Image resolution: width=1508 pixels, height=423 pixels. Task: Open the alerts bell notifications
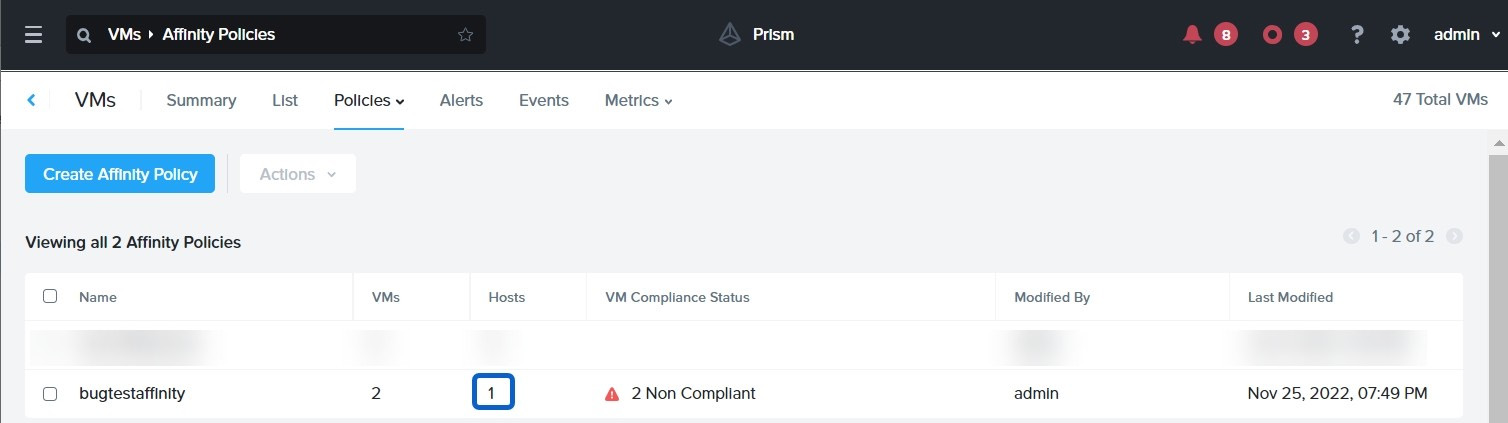pos(1192,35)
